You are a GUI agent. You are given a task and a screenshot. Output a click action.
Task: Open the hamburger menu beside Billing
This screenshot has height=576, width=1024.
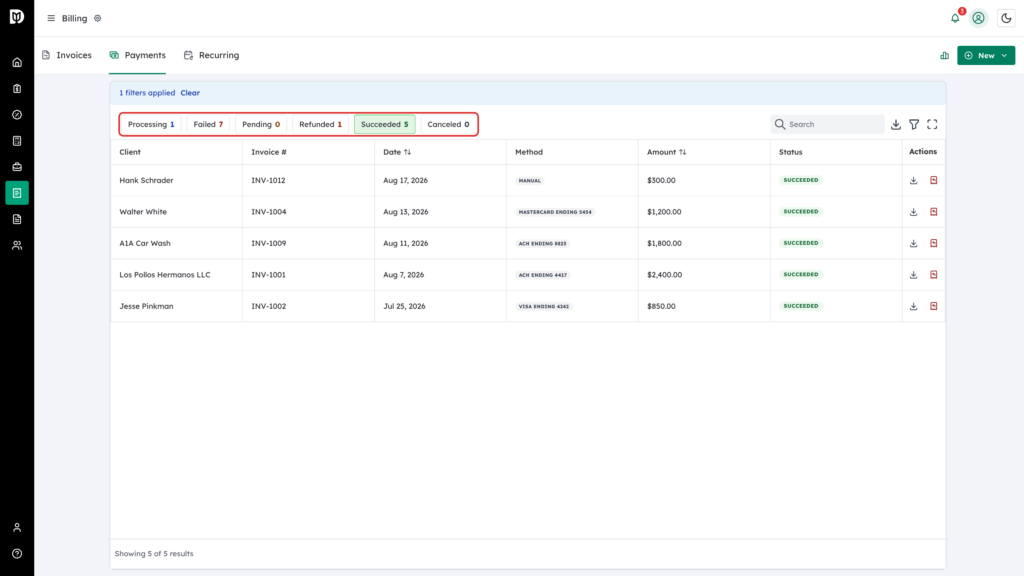coord(51,18)
